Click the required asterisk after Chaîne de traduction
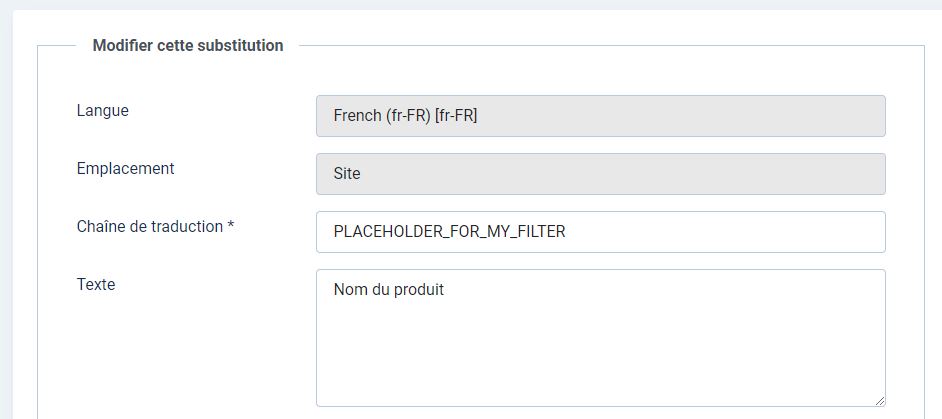This screenshot has height=419, width=942. point(231,227)
